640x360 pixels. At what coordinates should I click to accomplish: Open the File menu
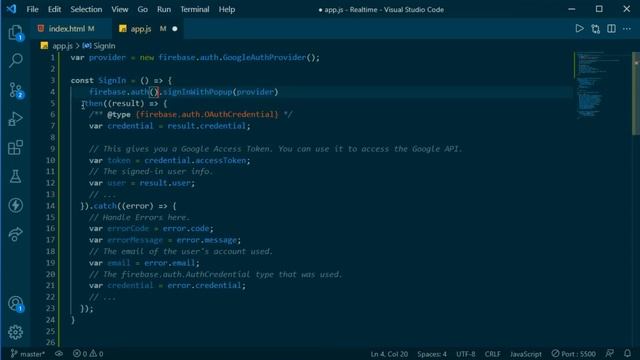(32, 9)
